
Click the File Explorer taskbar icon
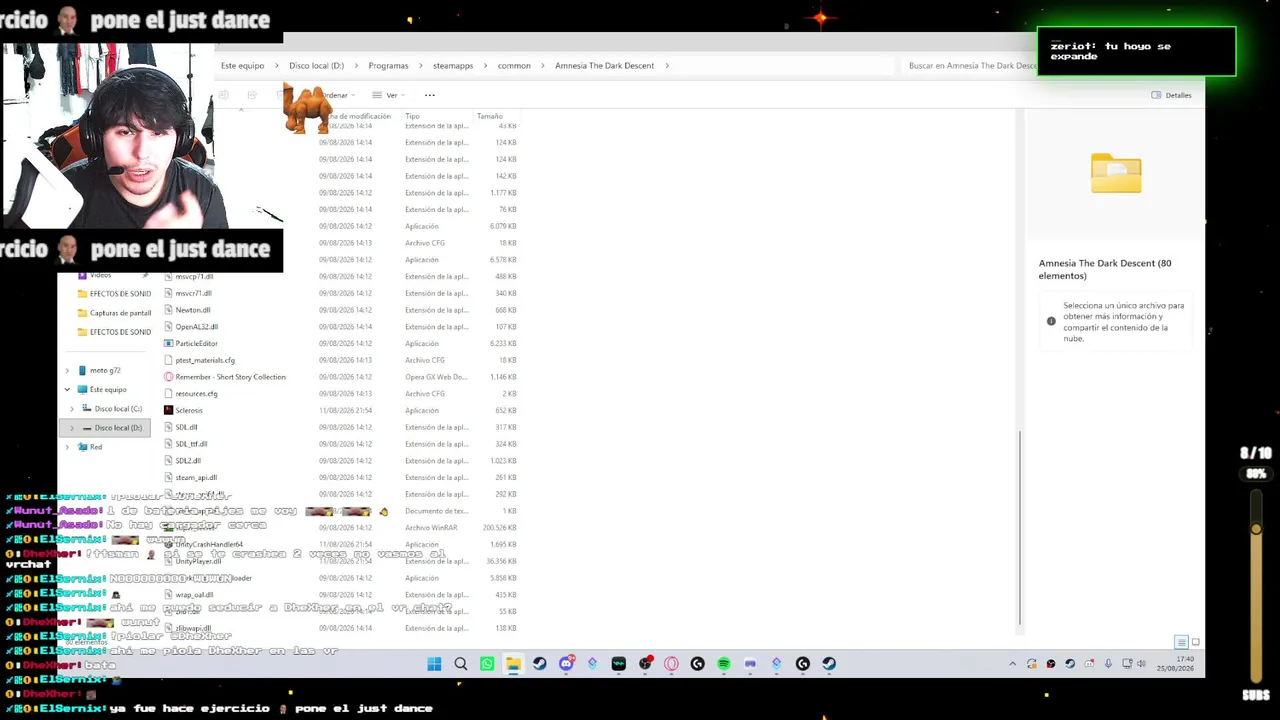pos(513,664)
